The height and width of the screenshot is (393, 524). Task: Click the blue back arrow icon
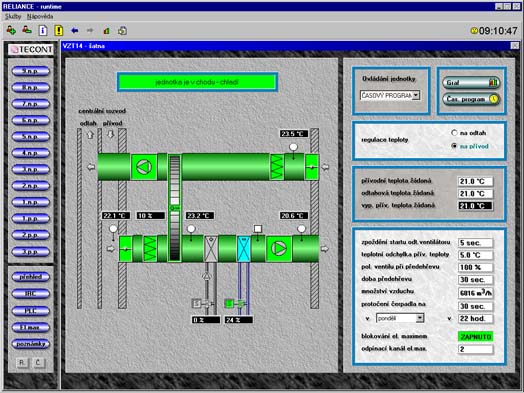75,31
